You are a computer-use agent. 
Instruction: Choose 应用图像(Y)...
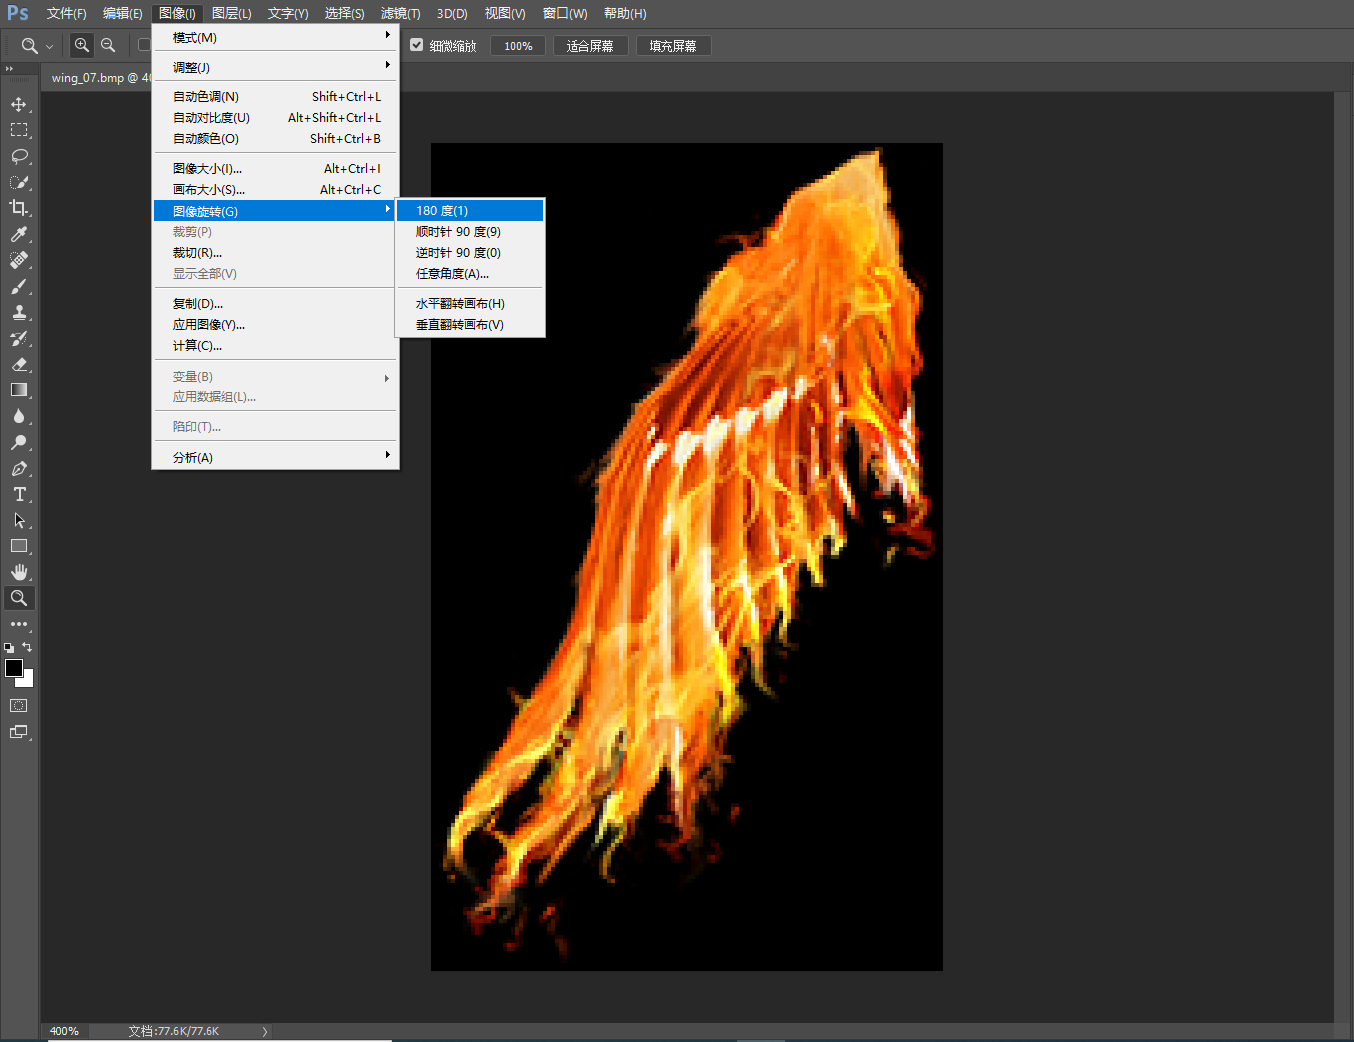(275, 324)
